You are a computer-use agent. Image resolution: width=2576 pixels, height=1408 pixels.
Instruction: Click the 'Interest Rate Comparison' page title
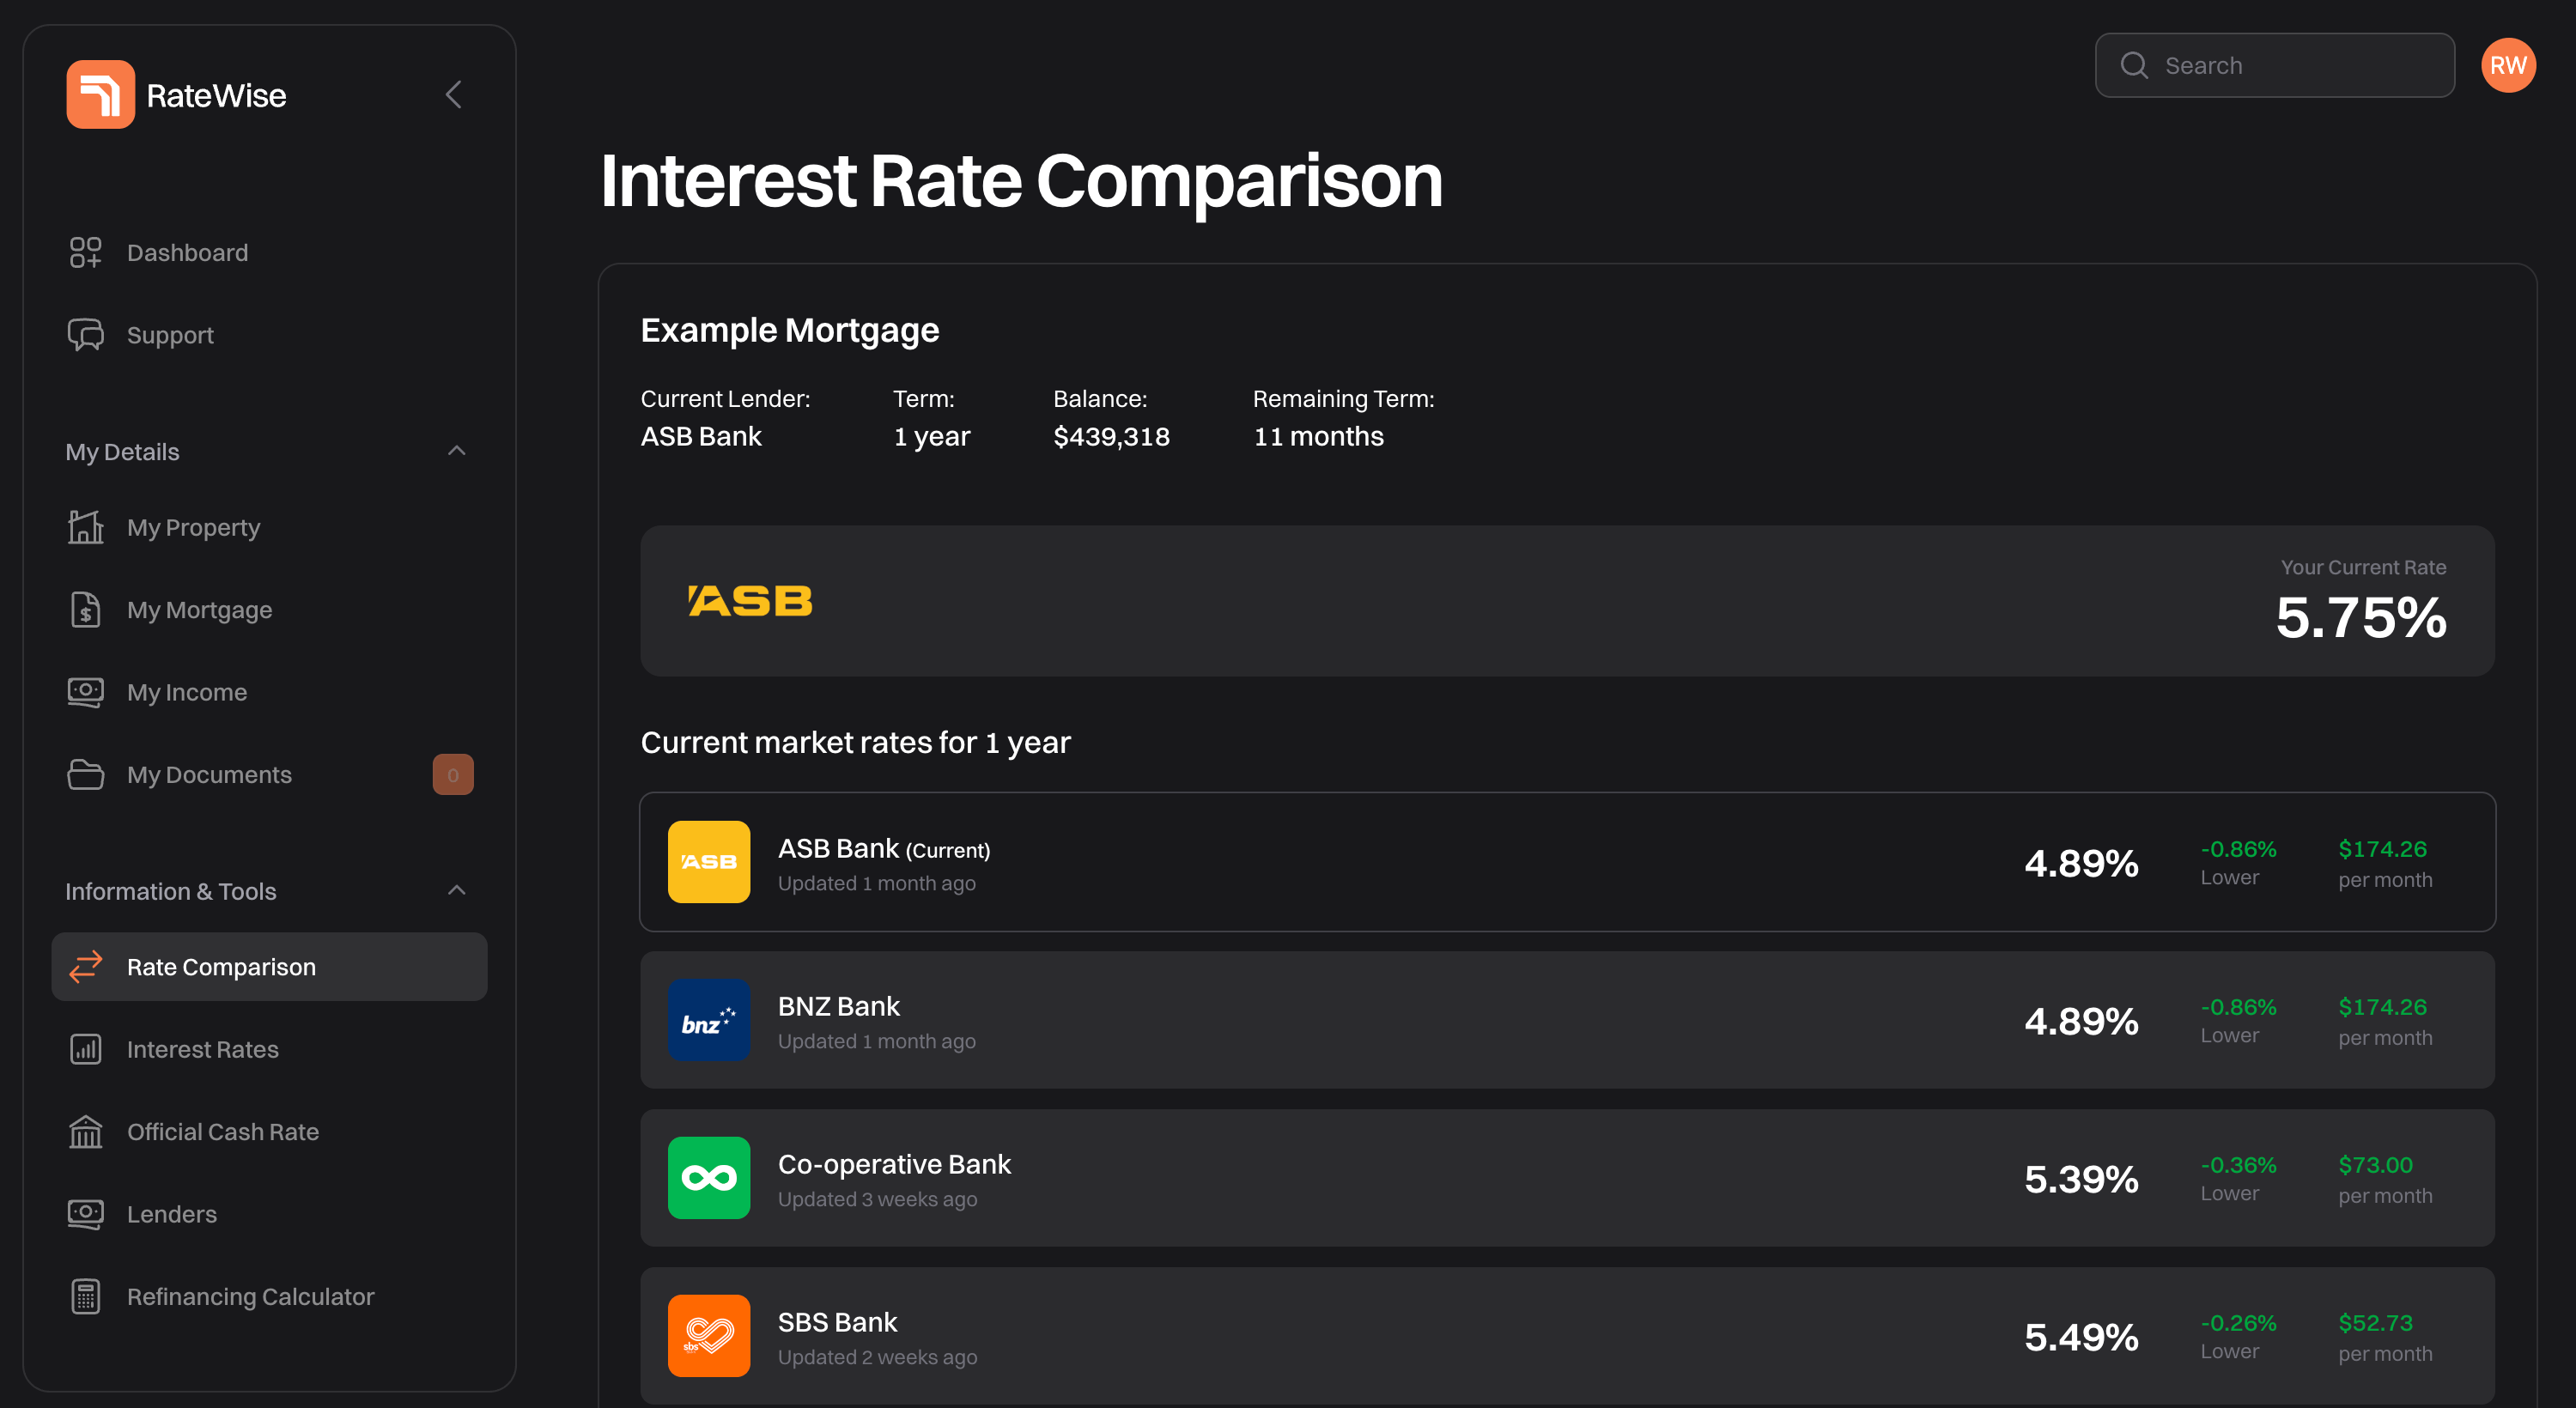pos(1021,181)
